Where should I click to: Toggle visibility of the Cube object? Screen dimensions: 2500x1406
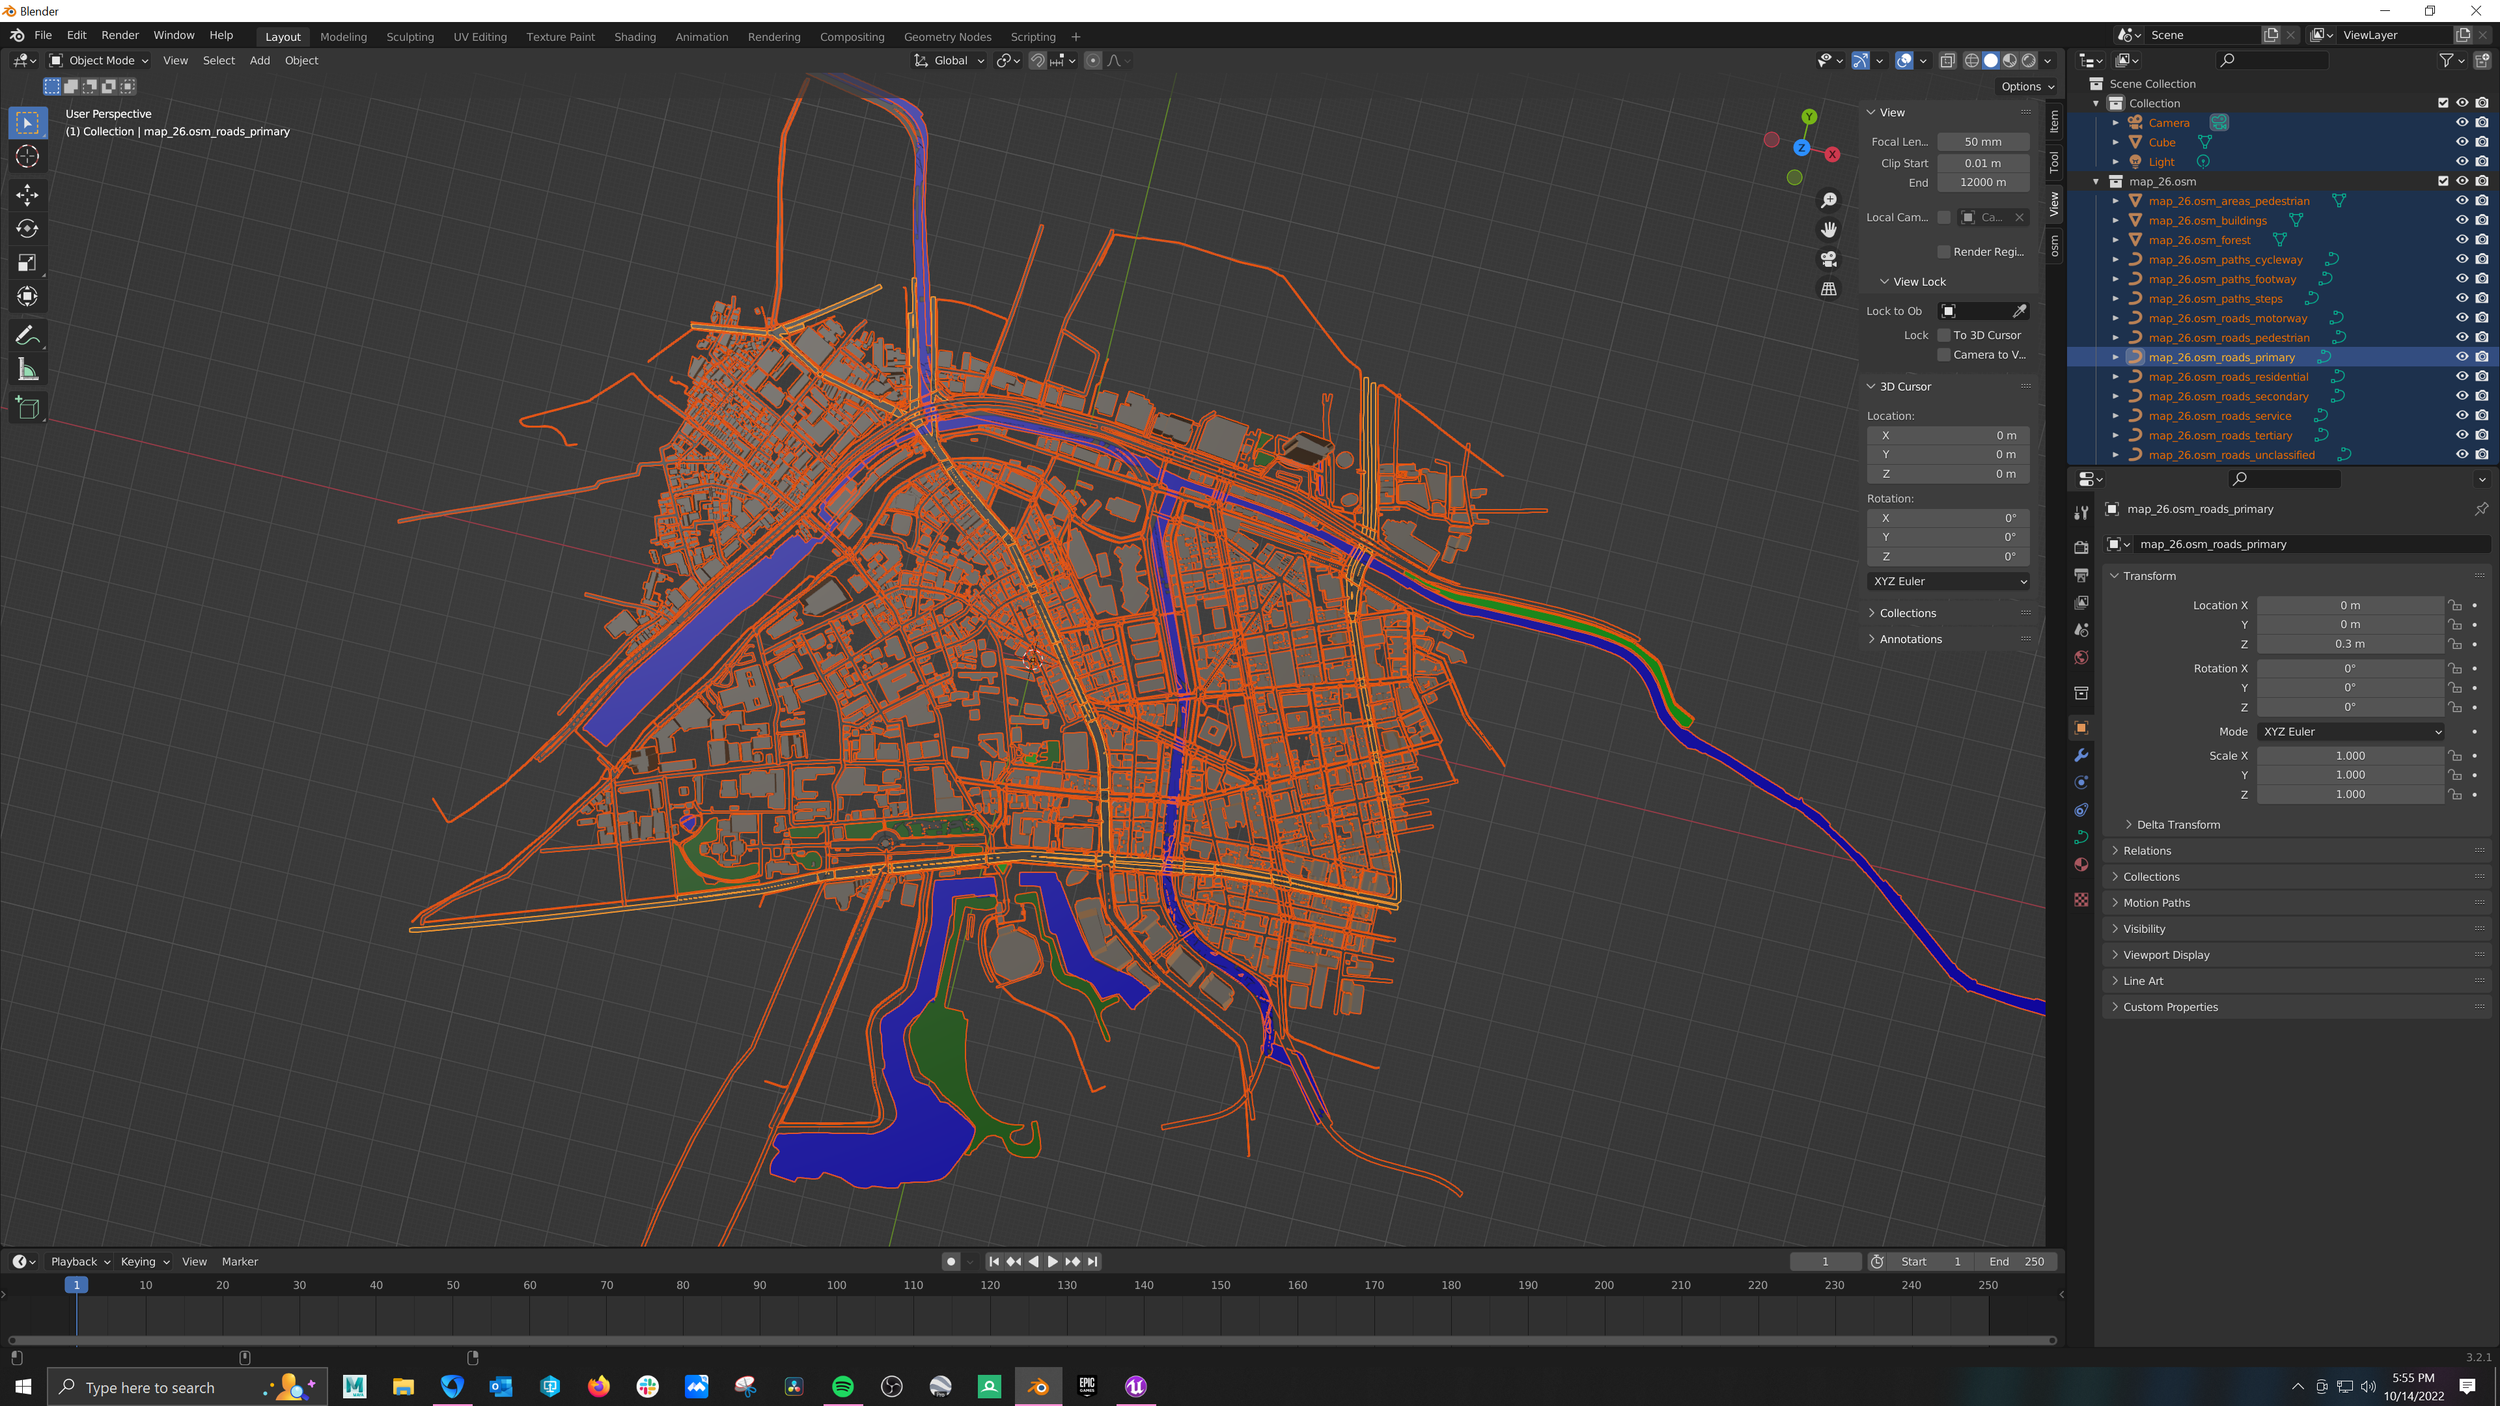tap(2462, 142)
